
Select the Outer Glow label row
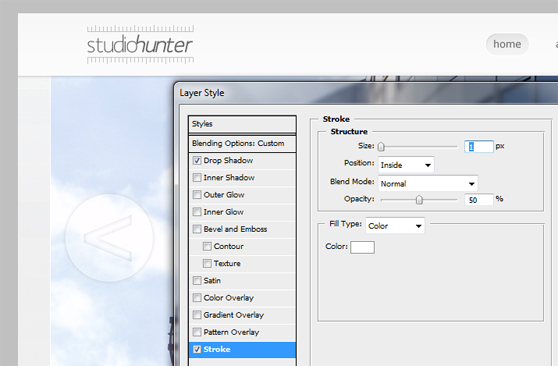[242, 195]
